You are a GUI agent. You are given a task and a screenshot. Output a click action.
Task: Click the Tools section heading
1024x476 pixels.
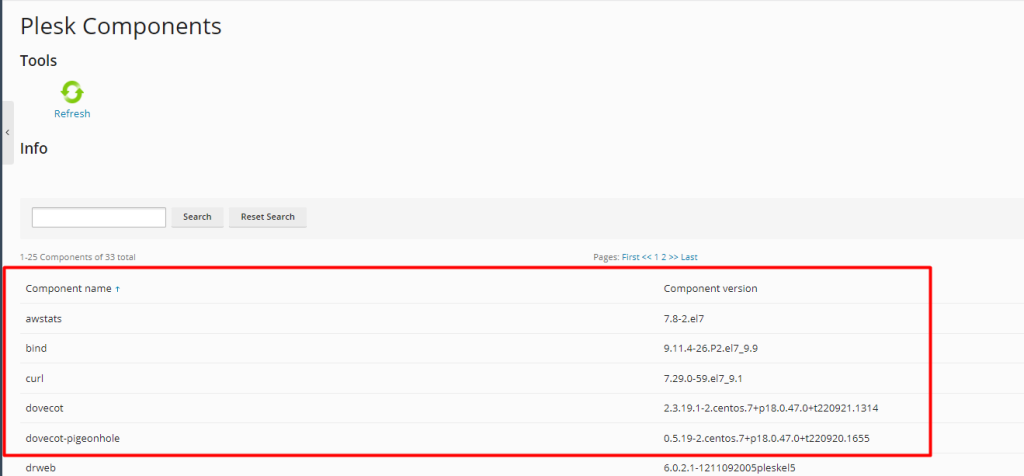(39, 61)
